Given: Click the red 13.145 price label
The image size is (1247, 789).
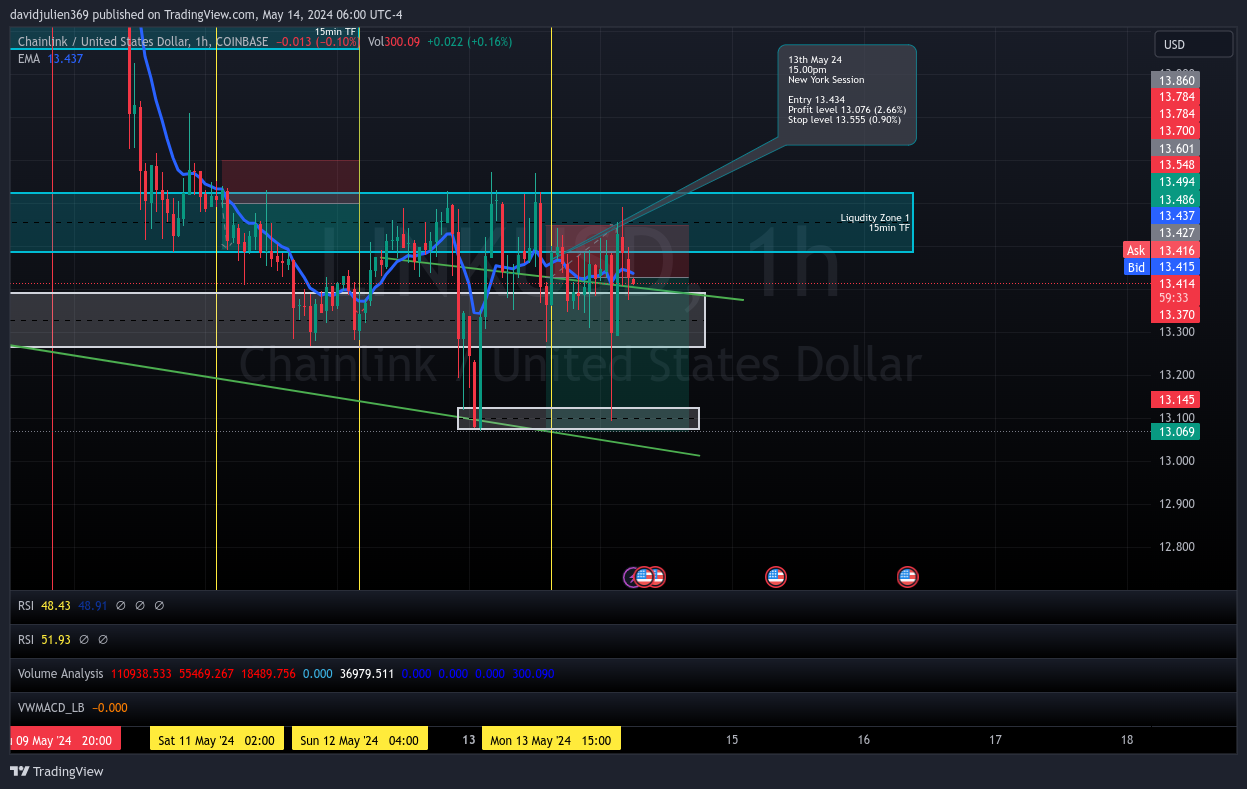Looking at the screenshot, I should [1176, 399].
